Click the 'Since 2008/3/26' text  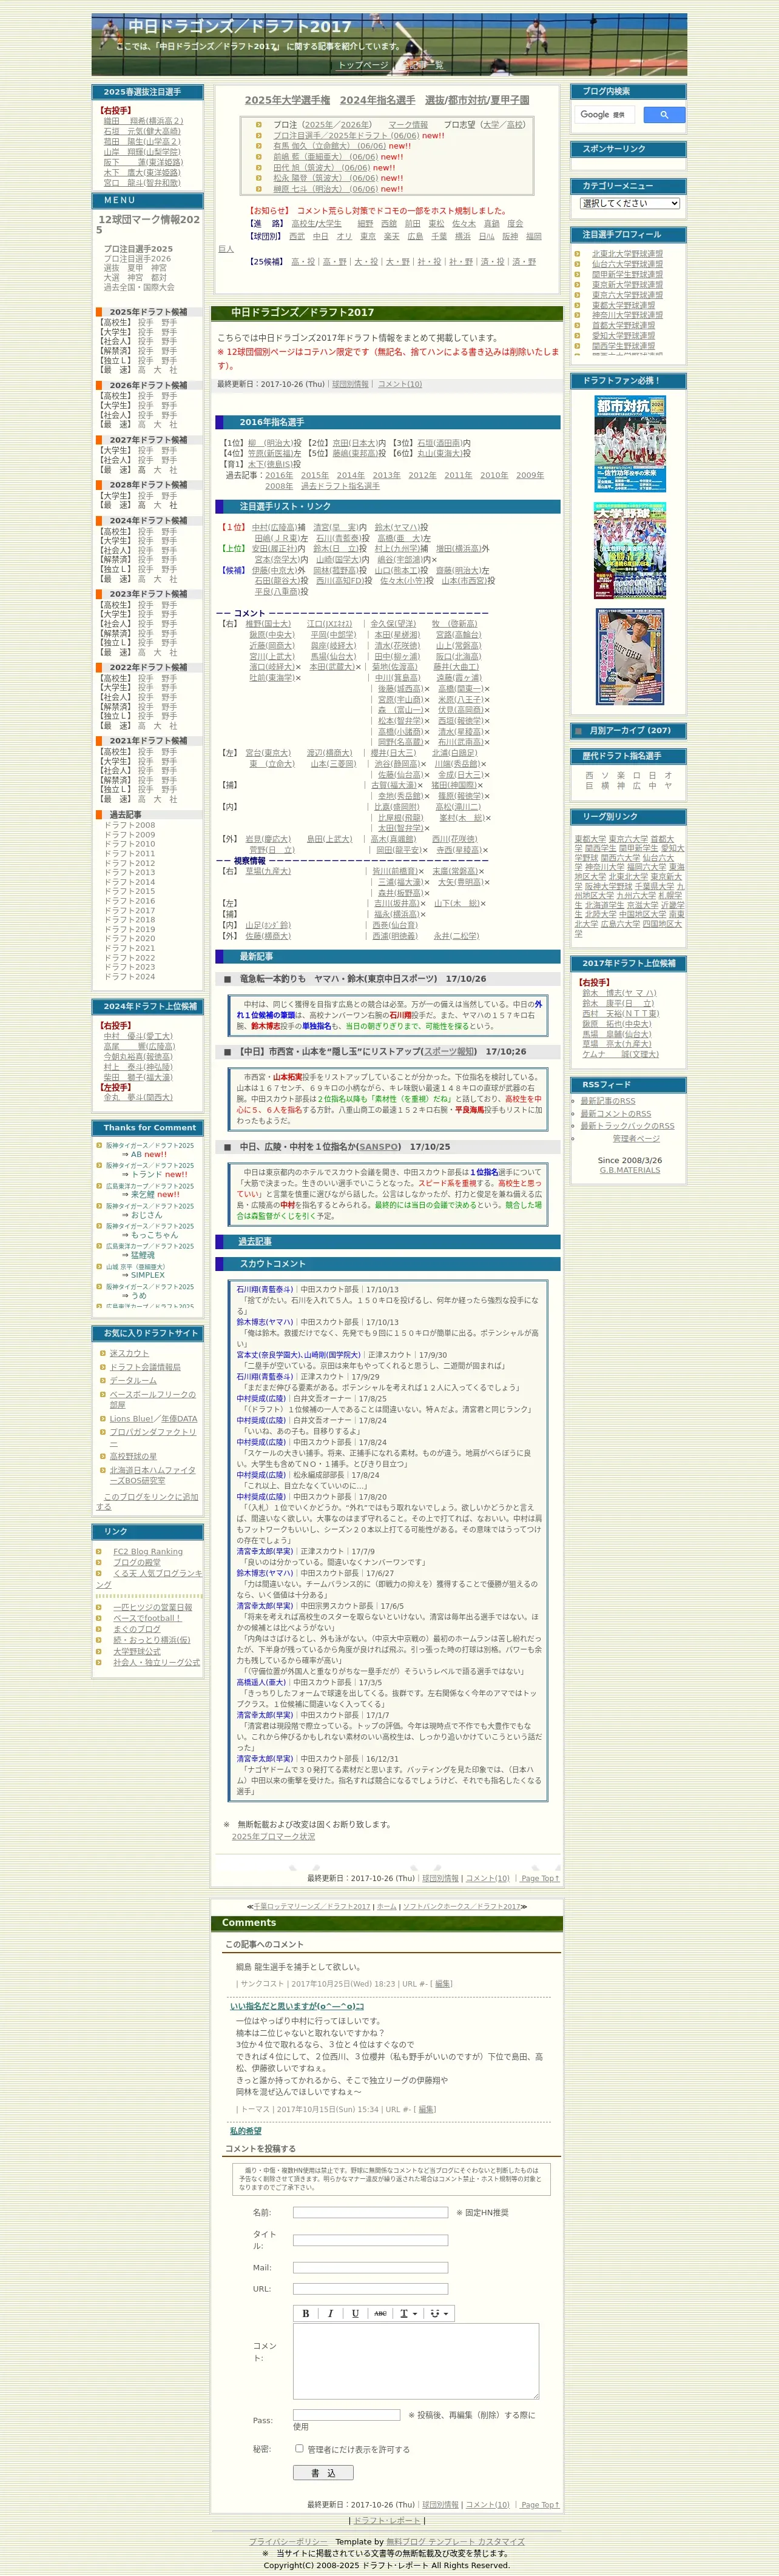[630, 1160]
